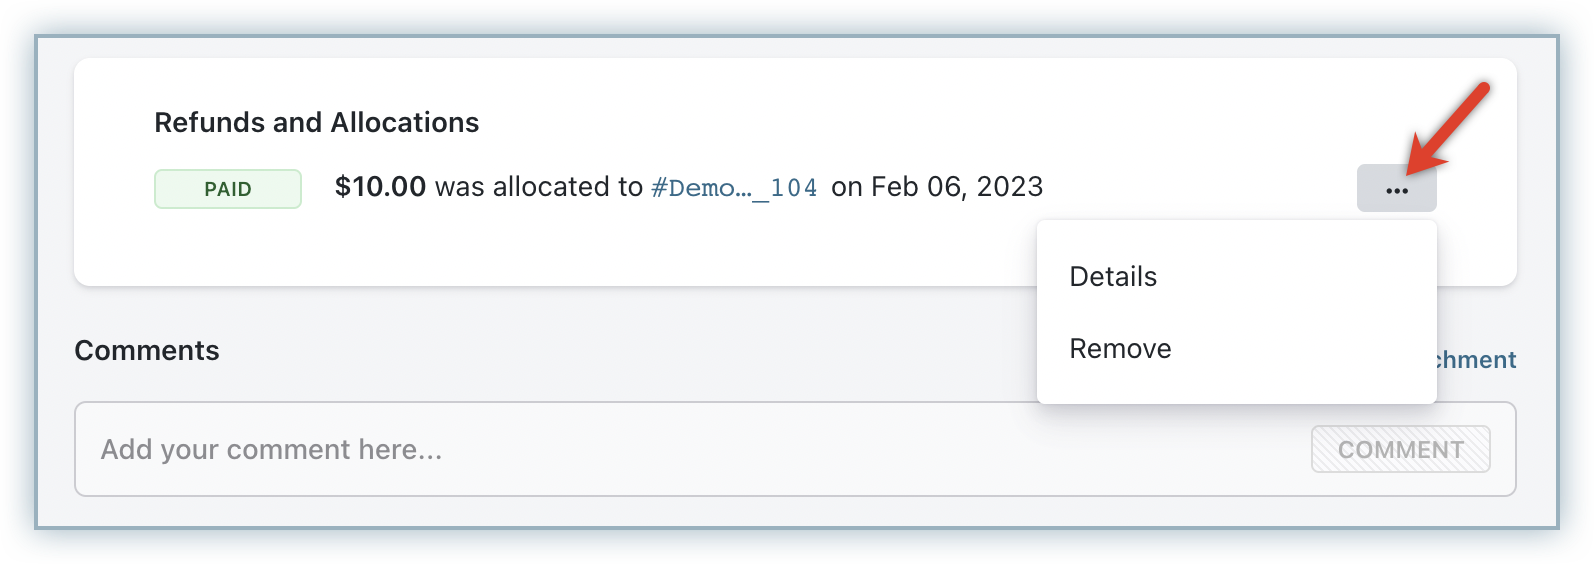1594x564 pixels.
Task: Click the partially hidden attachment link
Action: [x=1476, y=360]
